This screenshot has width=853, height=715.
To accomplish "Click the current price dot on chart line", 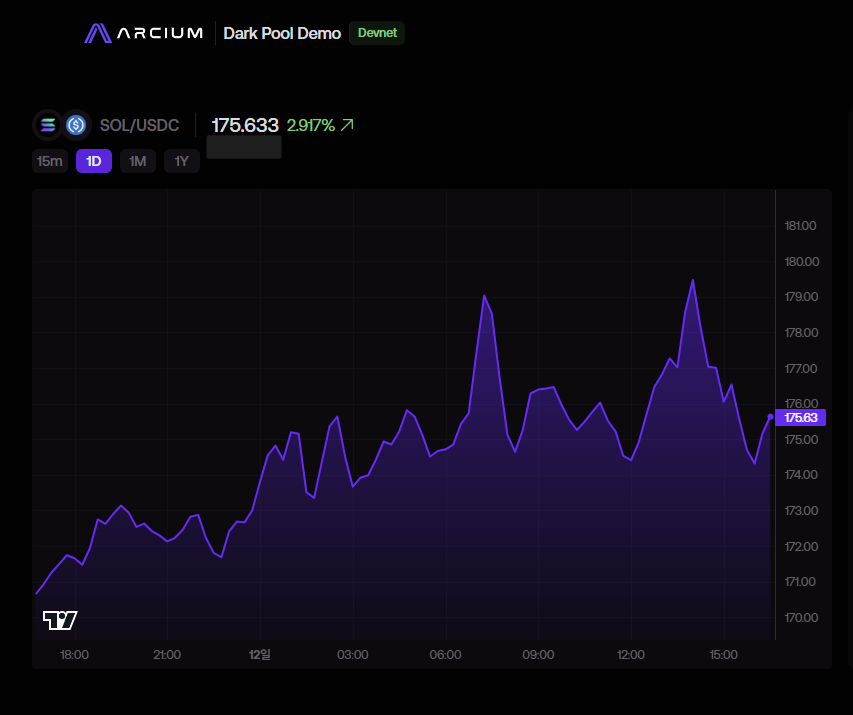I will pos(770,417).
